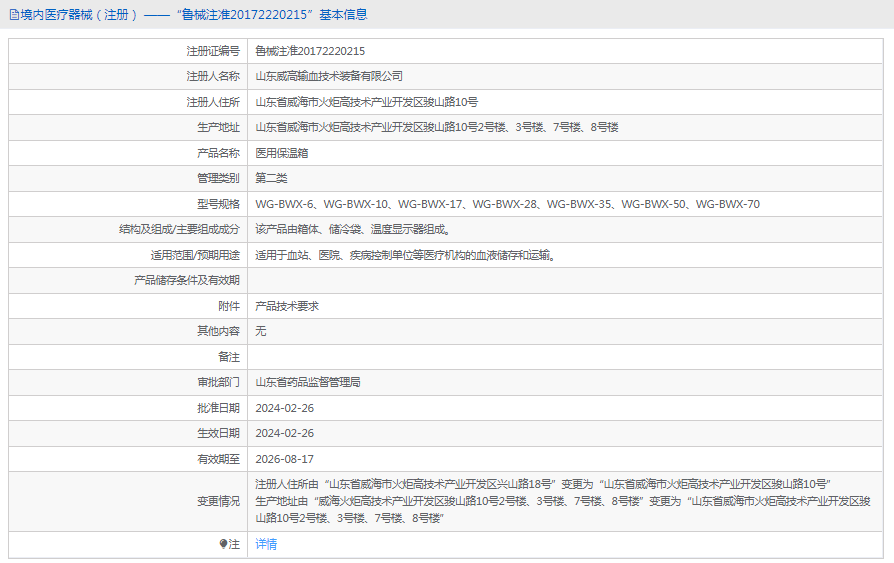Click the 适用范围/预期用途 label
Screen dimensions: 894x563
click(x=196, y=255)
